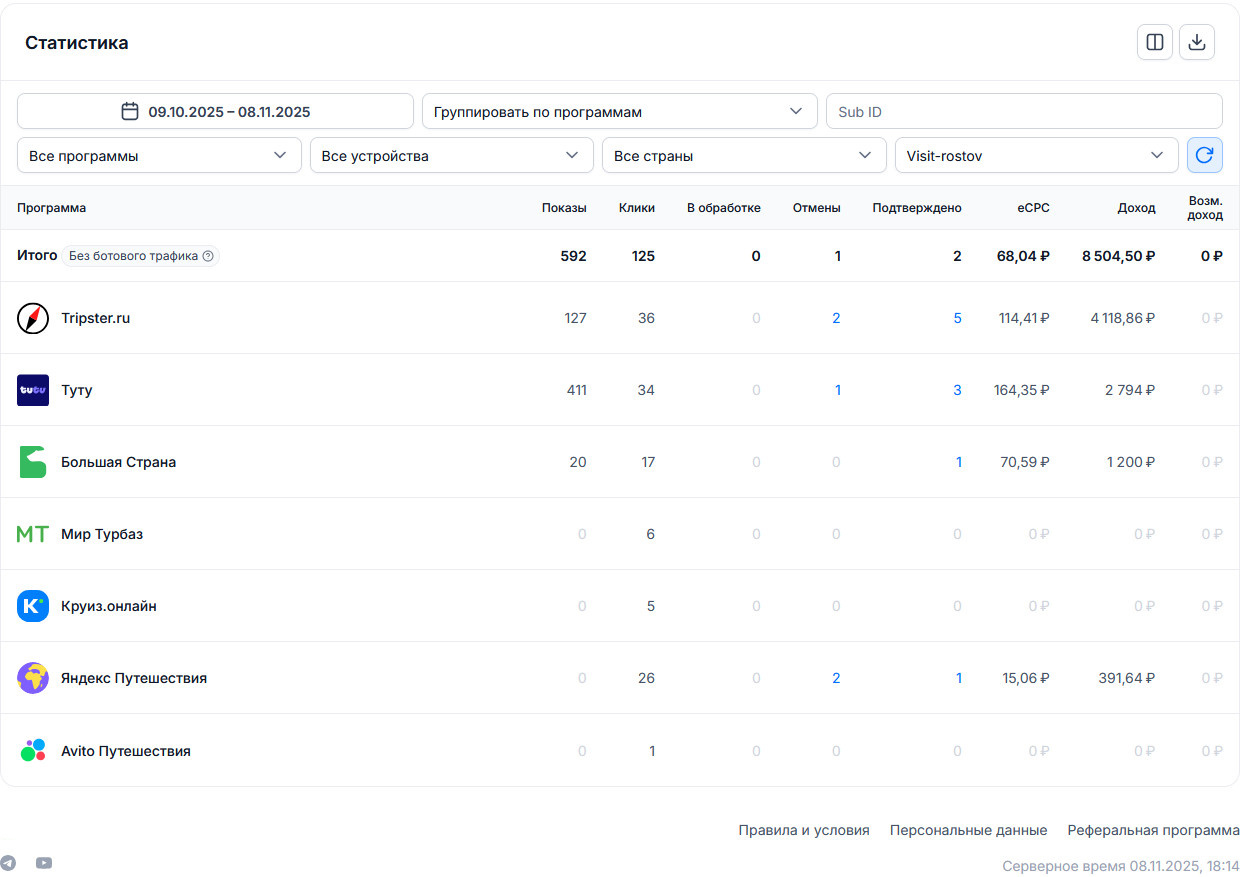The width and height of the screenshot is (1253, 877).
Task: Click the Туту program logo
Action: click(x=33, y=390)
